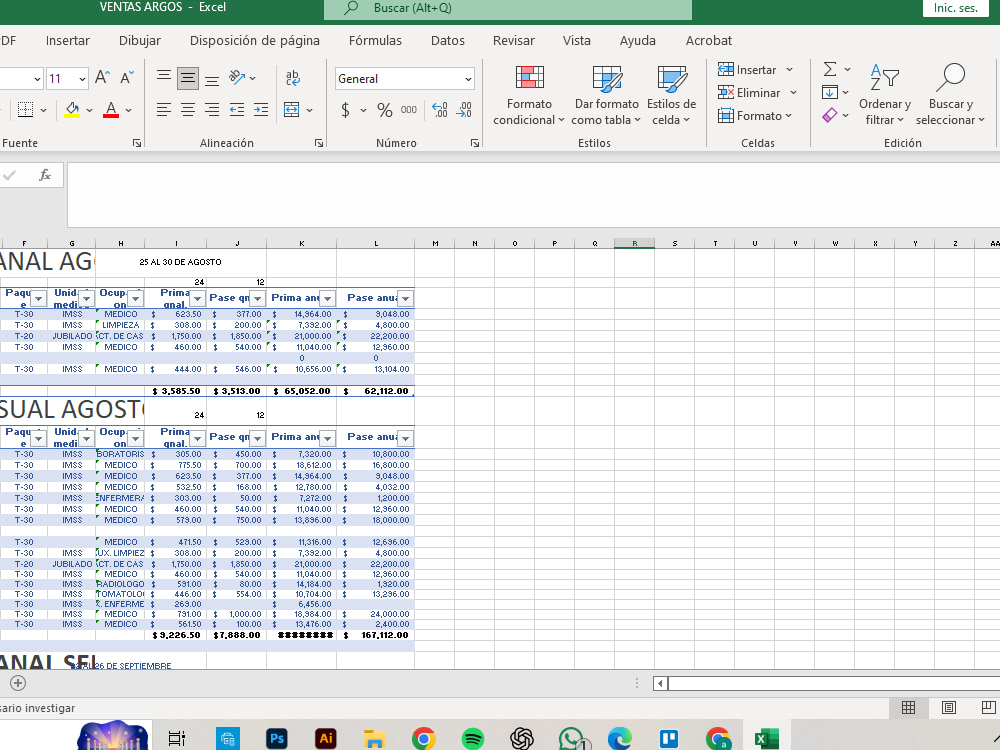Add a new sheet with plus icon
1000x750 pixels.
coord(18,683)
